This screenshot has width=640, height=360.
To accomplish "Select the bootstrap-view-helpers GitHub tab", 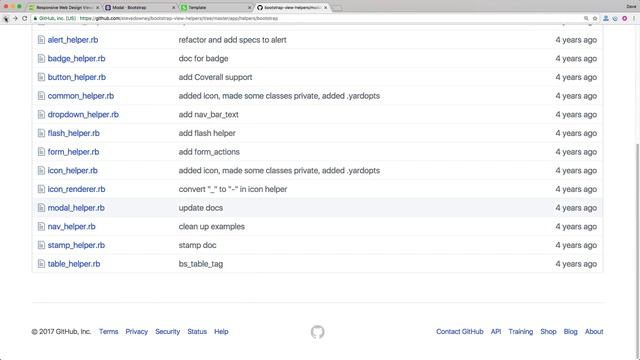I will click(292, 7).
